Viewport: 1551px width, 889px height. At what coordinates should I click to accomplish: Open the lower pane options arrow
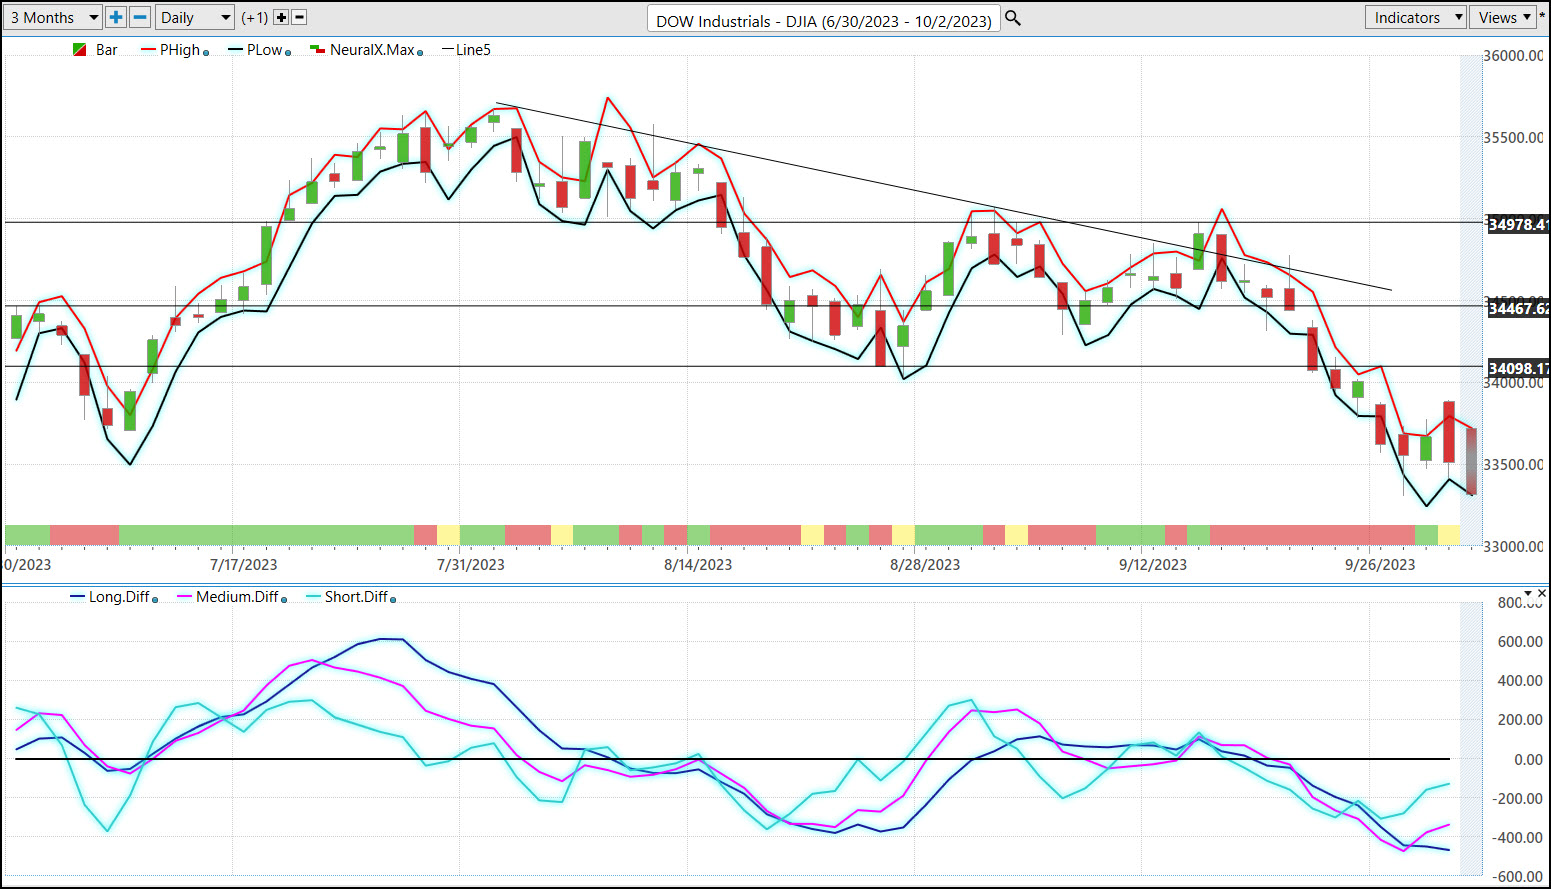(1527, 594)
